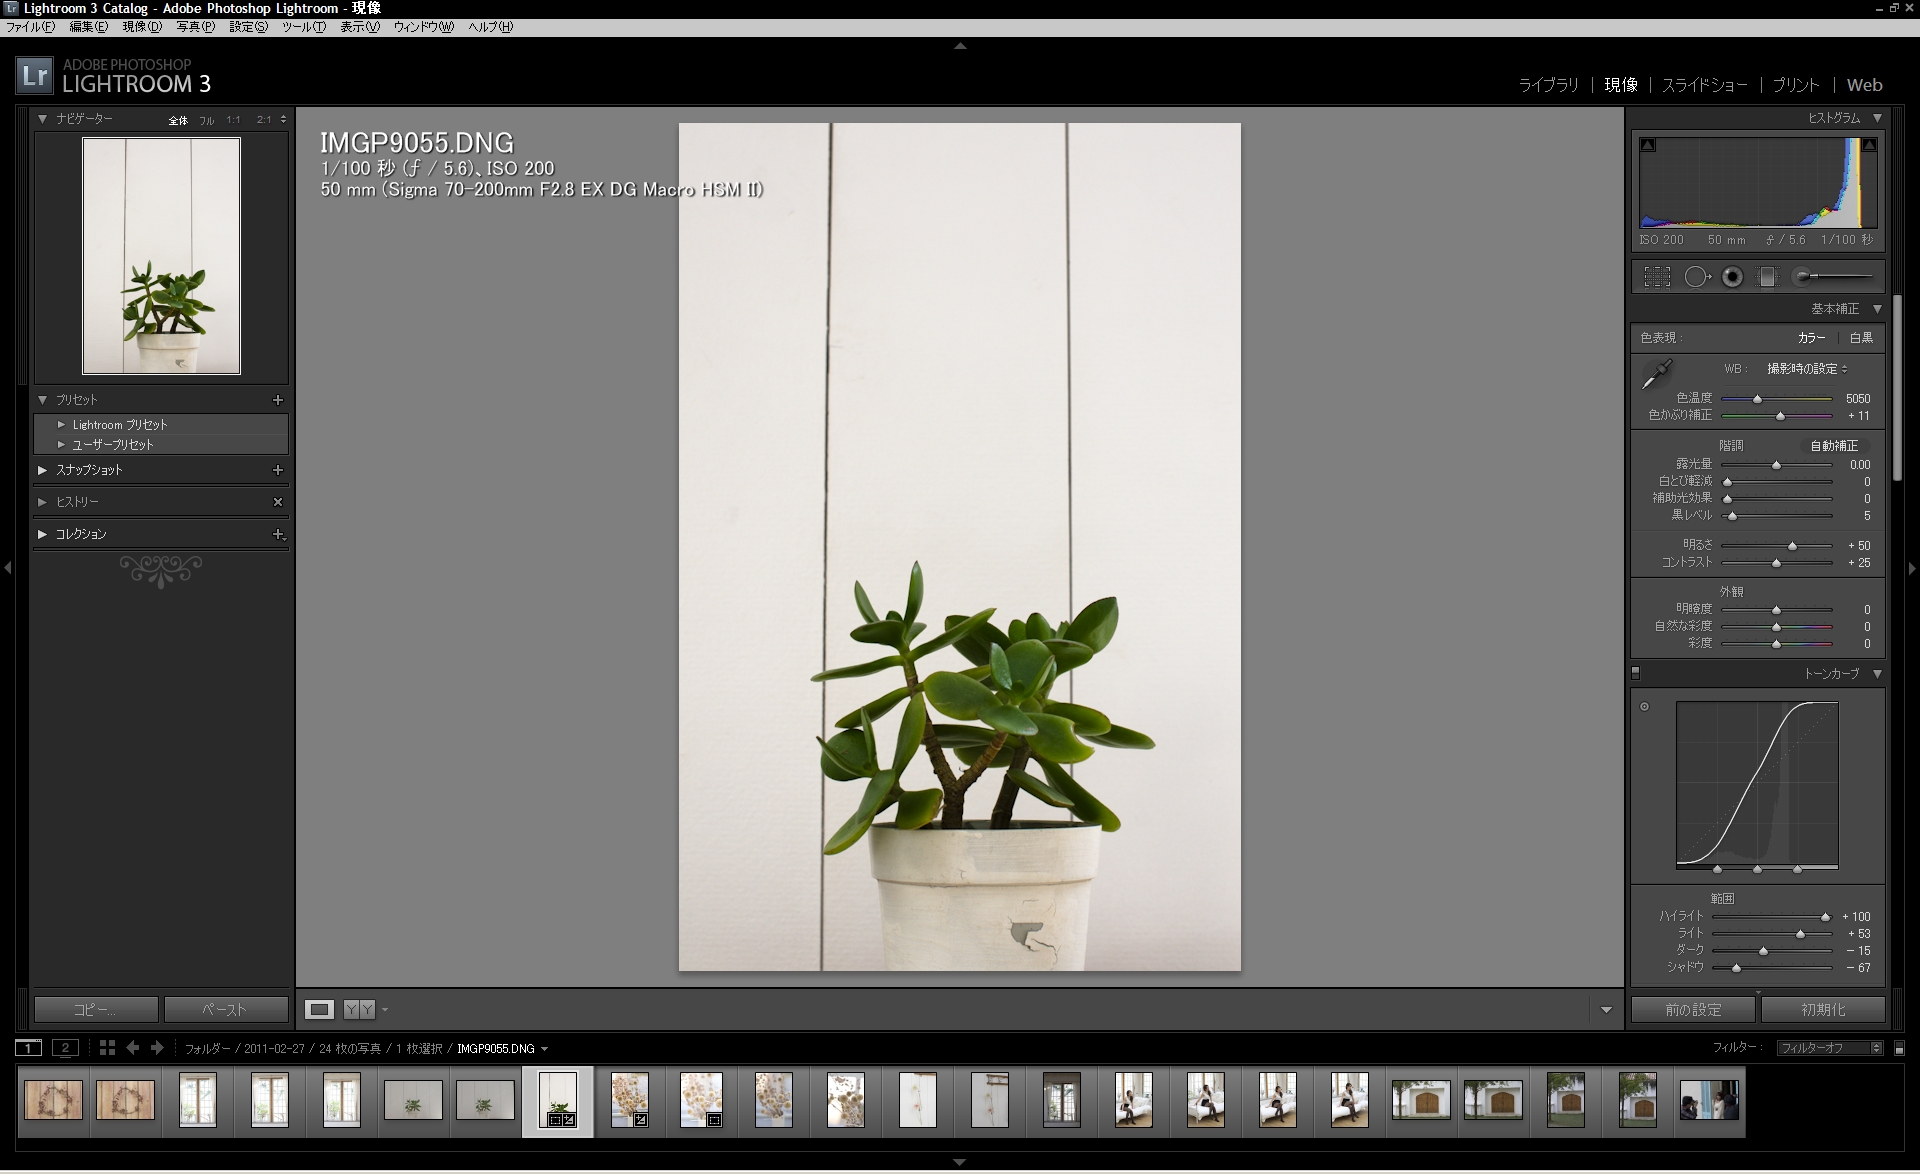The image size is (1920, 1174).
Task: Select the Adjustment Brush tool
Action: 1802,276
